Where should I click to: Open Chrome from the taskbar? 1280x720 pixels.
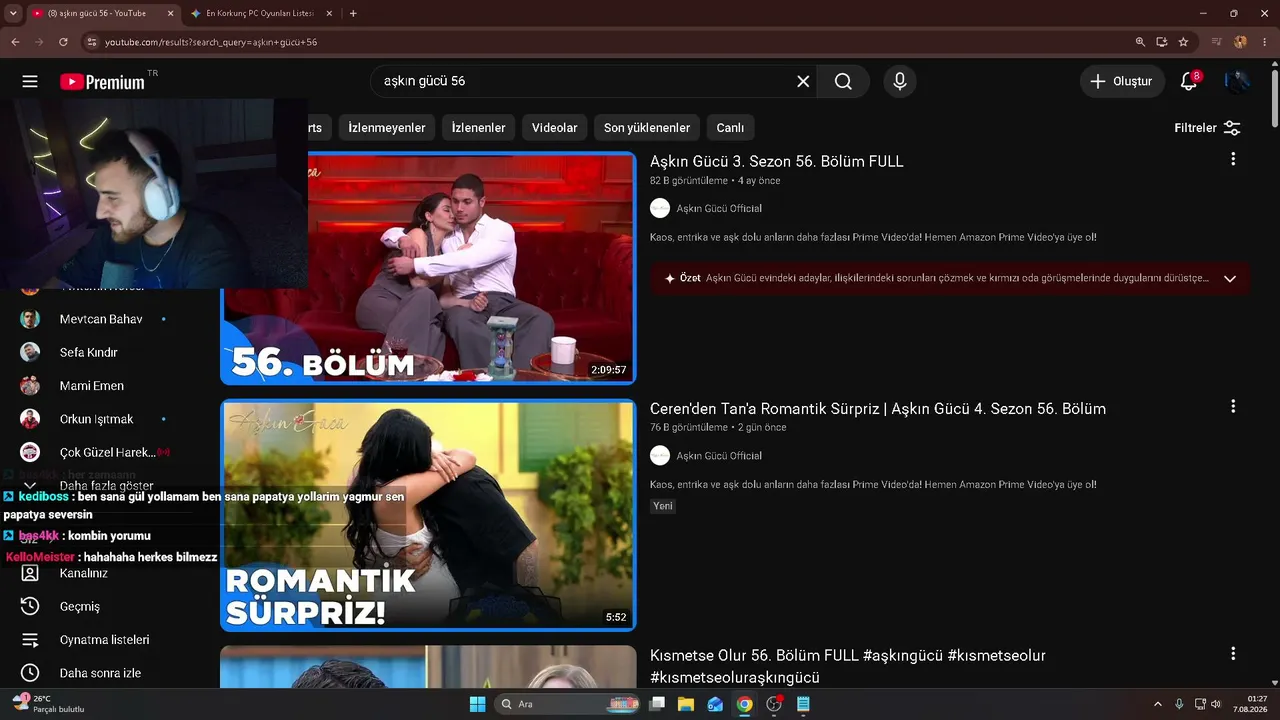(744, 704)
